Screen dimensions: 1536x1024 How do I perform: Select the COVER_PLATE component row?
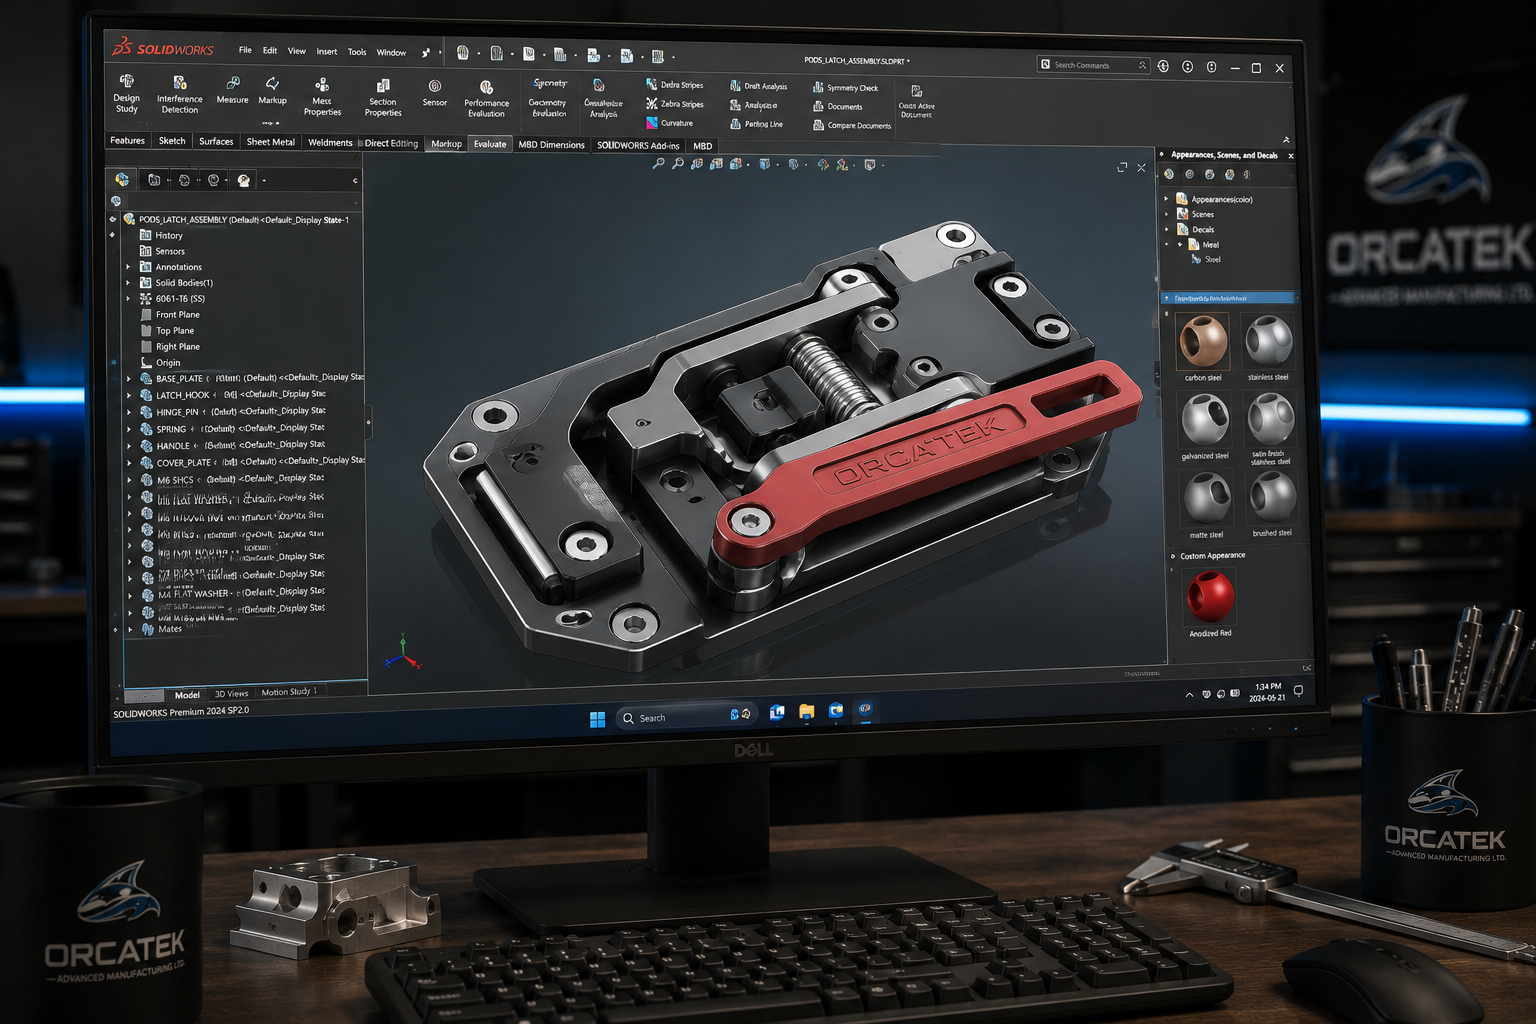252,462
